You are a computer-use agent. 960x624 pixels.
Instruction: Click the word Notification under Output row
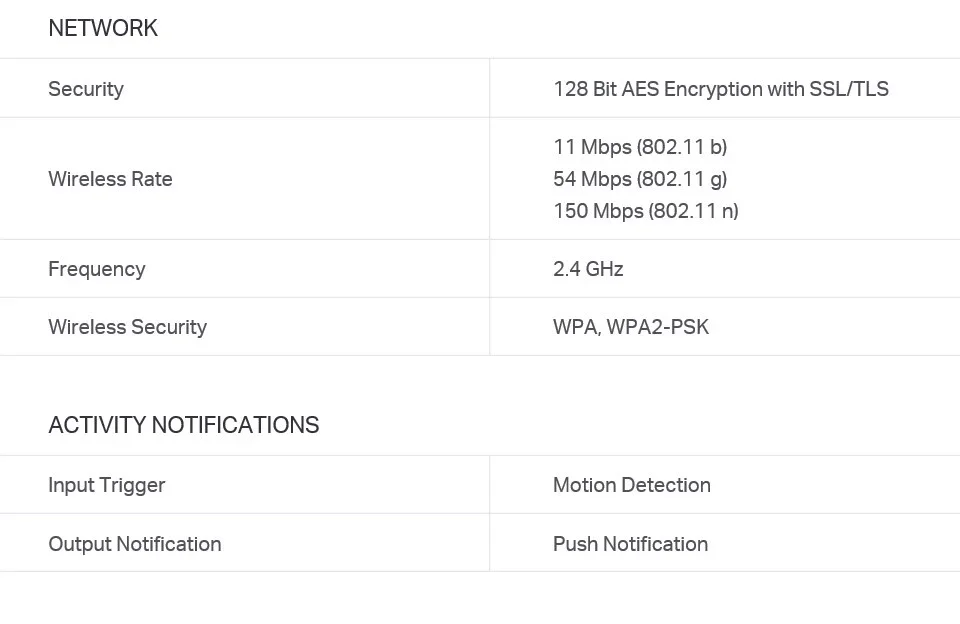tap(168, 544)
